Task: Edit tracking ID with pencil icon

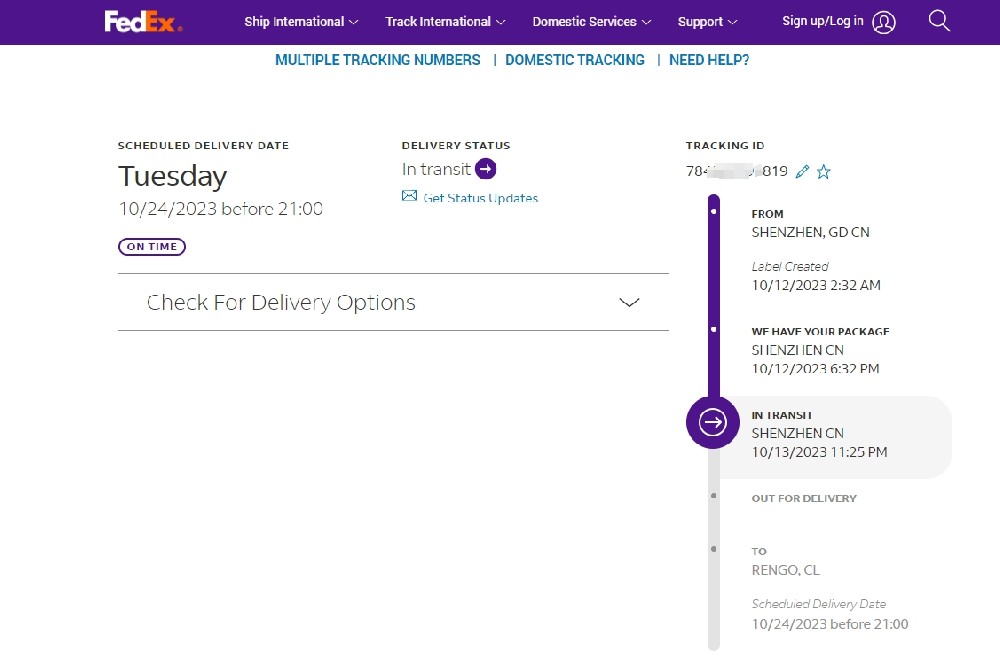Action: (x=802, y=172)
